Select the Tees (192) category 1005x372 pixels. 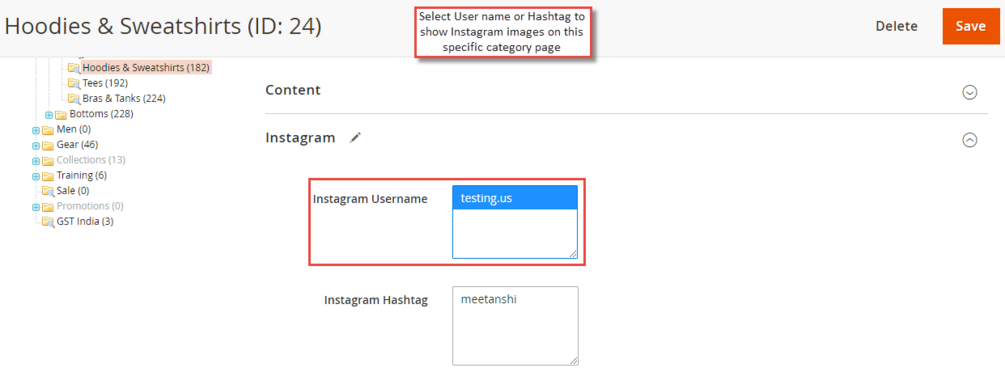[105, 83]
